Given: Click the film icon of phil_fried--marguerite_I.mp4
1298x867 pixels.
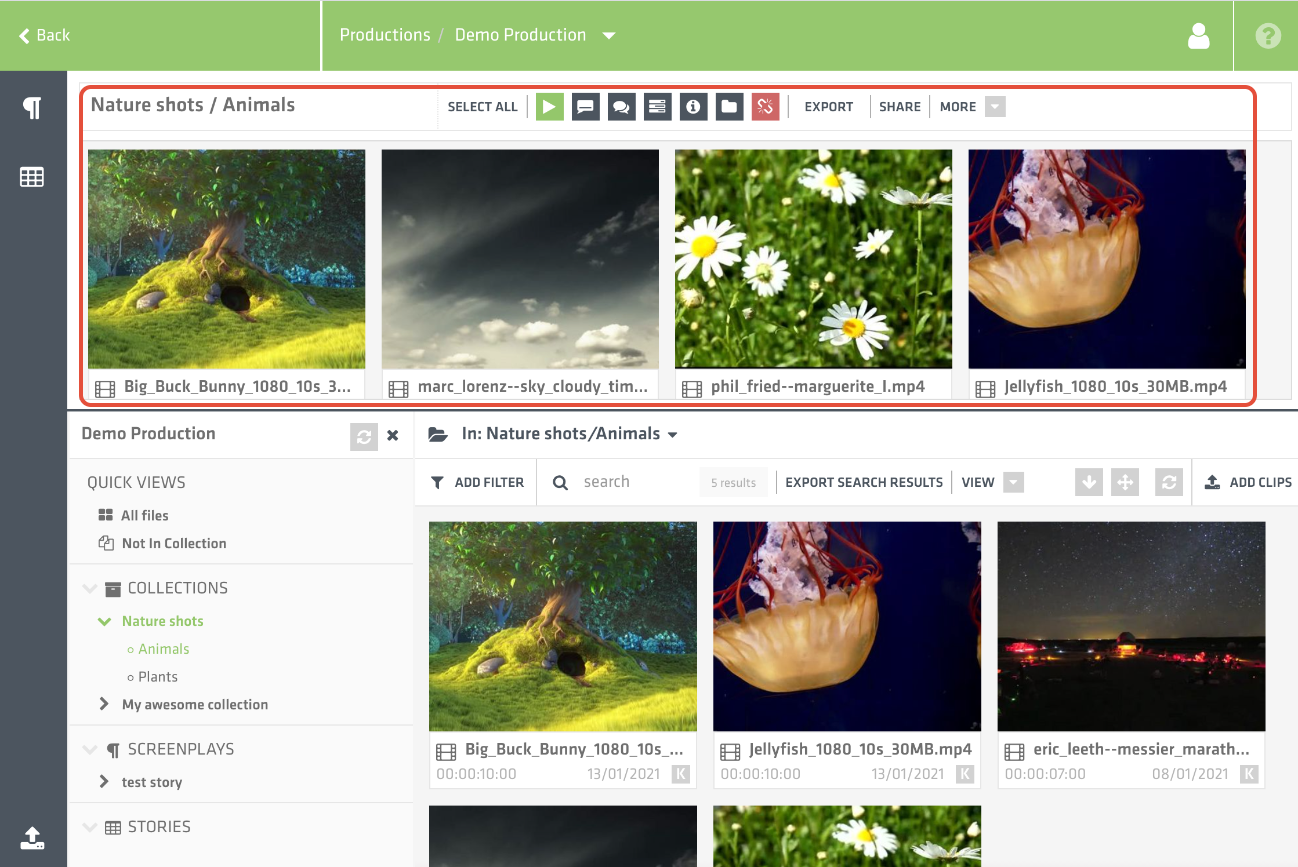Looking at the screenshot, I should click(x=691, y=389).
